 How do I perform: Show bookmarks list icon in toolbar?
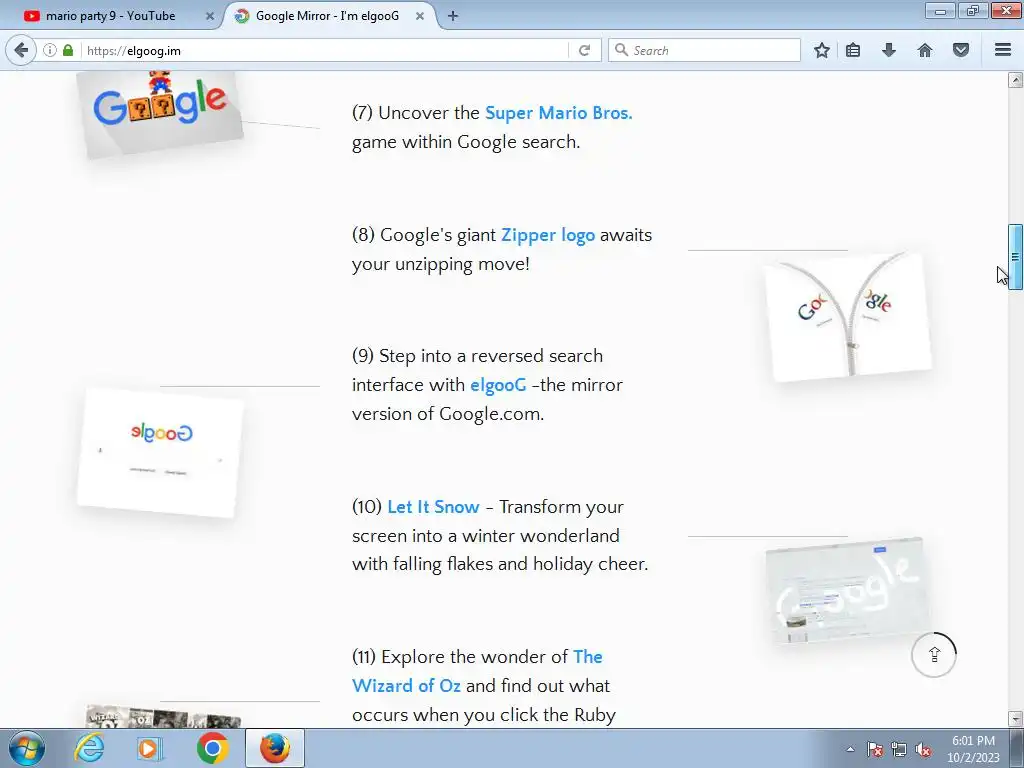pyautogui.click(x=853, y=50)
